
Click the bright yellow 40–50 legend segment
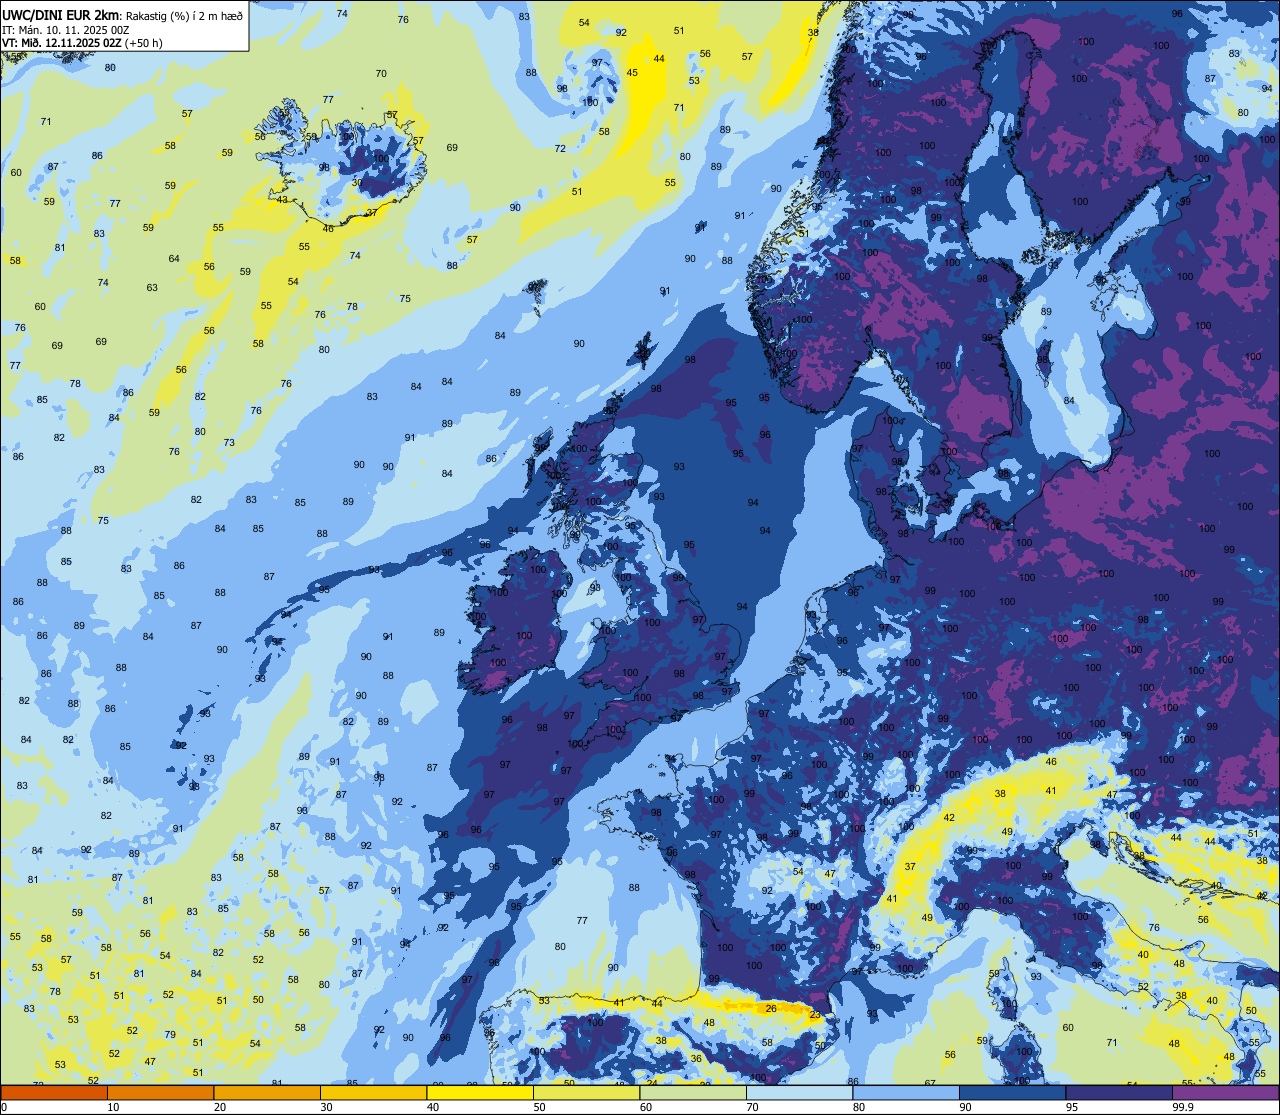(480, 1092)
